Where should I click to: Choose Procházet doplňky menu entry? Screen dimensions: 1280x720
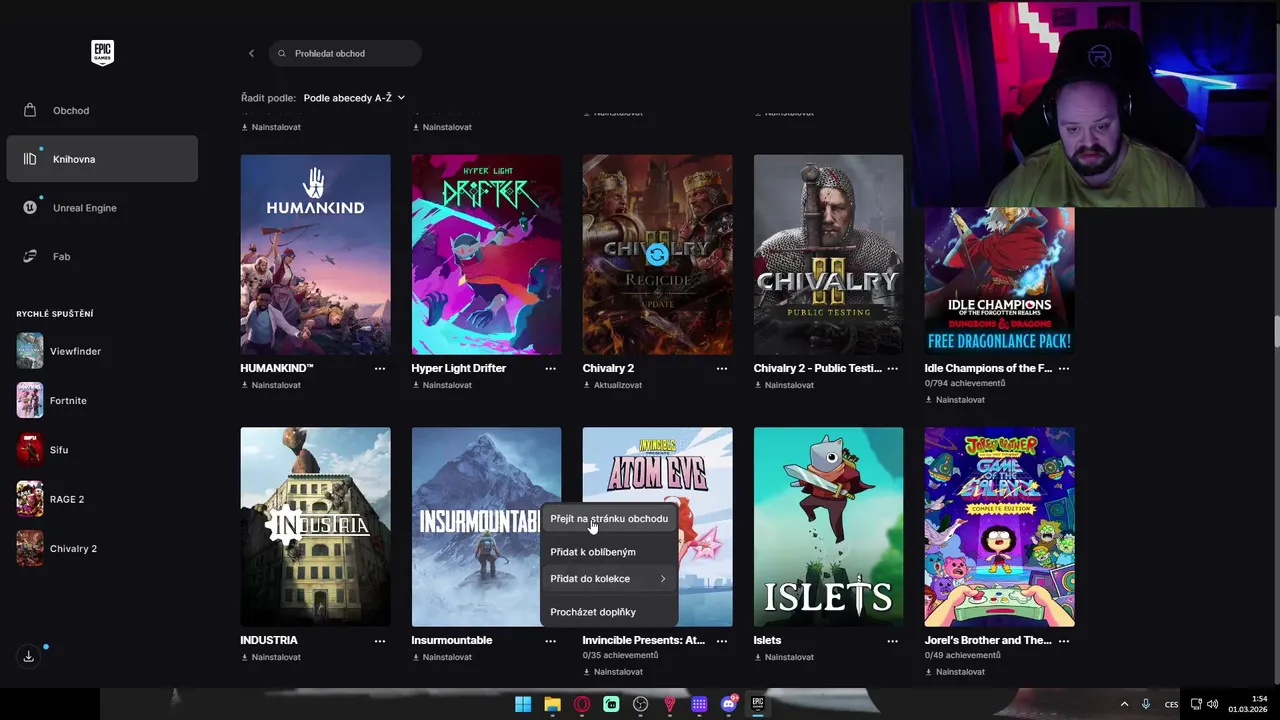pyautogui.click(x=609, y=612)
